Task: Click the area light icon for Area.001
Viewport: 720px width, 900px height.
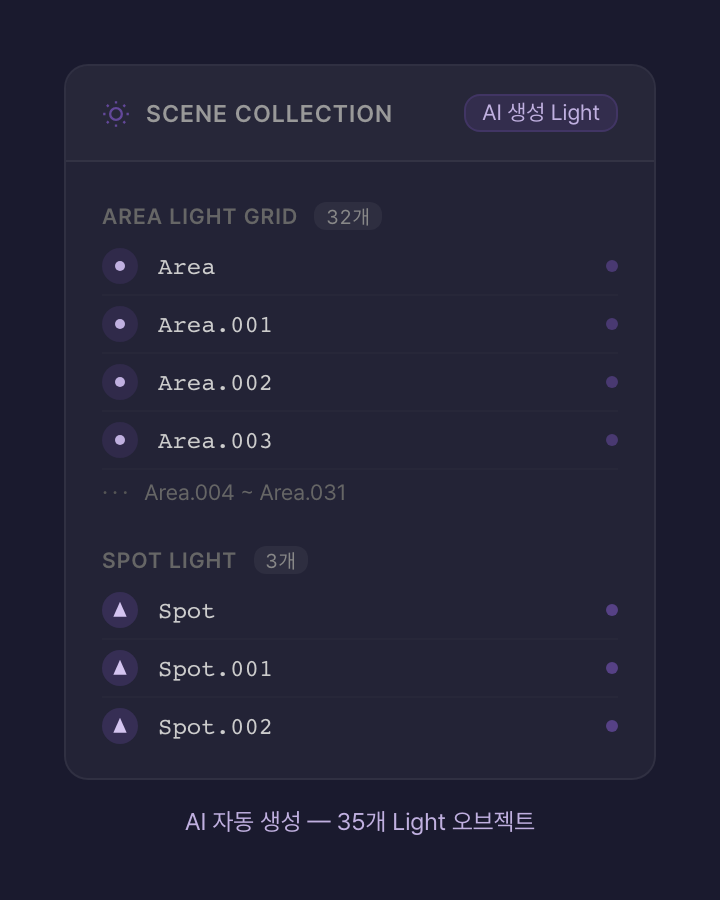Action: [120, 324]
